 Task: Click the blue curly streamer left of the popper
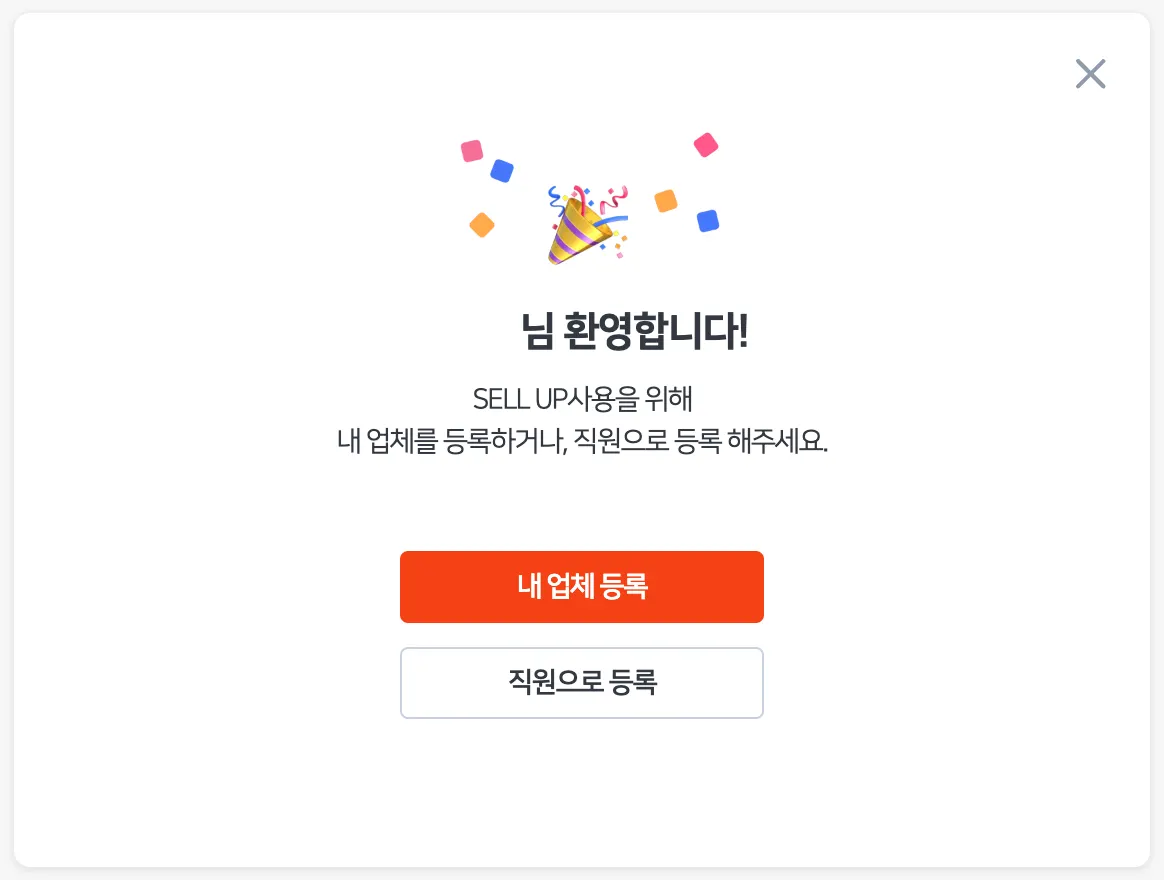pos(553,198)
